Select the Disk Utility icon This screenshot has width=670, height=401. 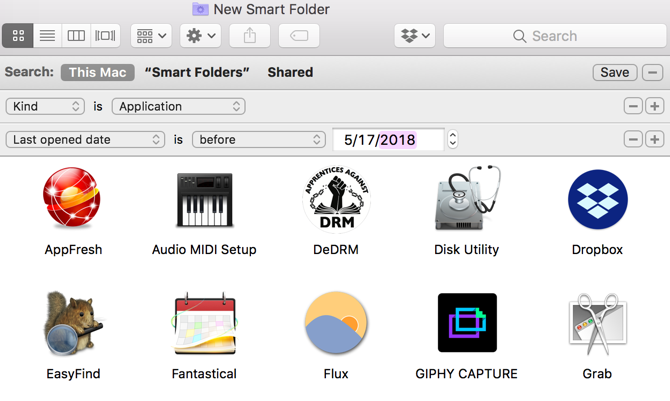pyautogui.click(x=467, y=198)
